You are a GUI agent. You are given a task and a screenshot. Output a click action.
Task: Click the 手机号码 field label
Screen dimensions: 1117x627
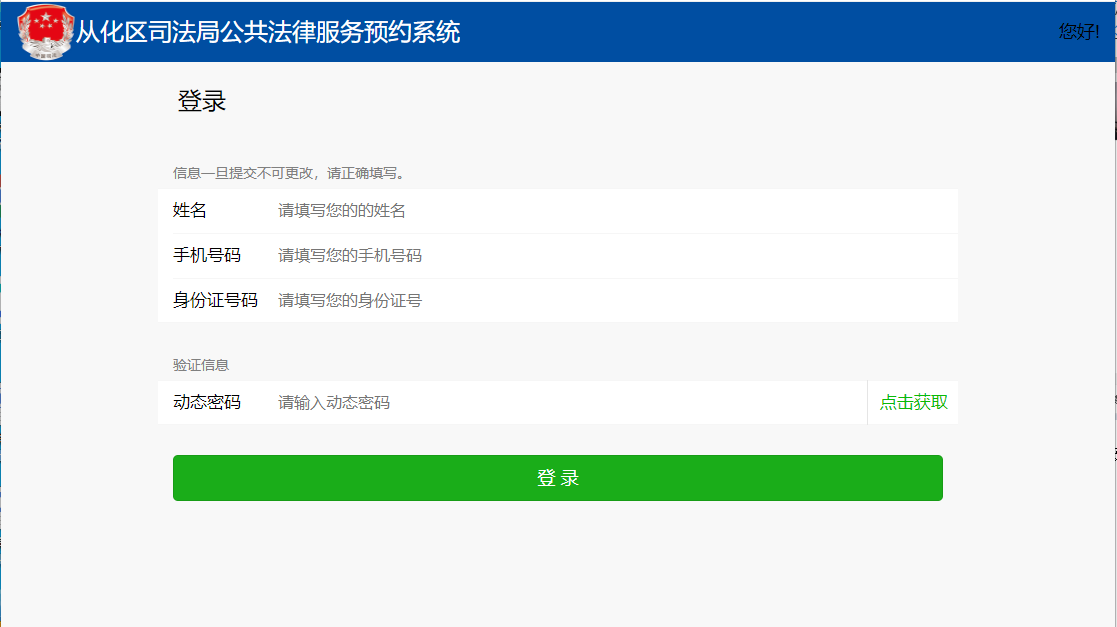[x=207, y=256]
